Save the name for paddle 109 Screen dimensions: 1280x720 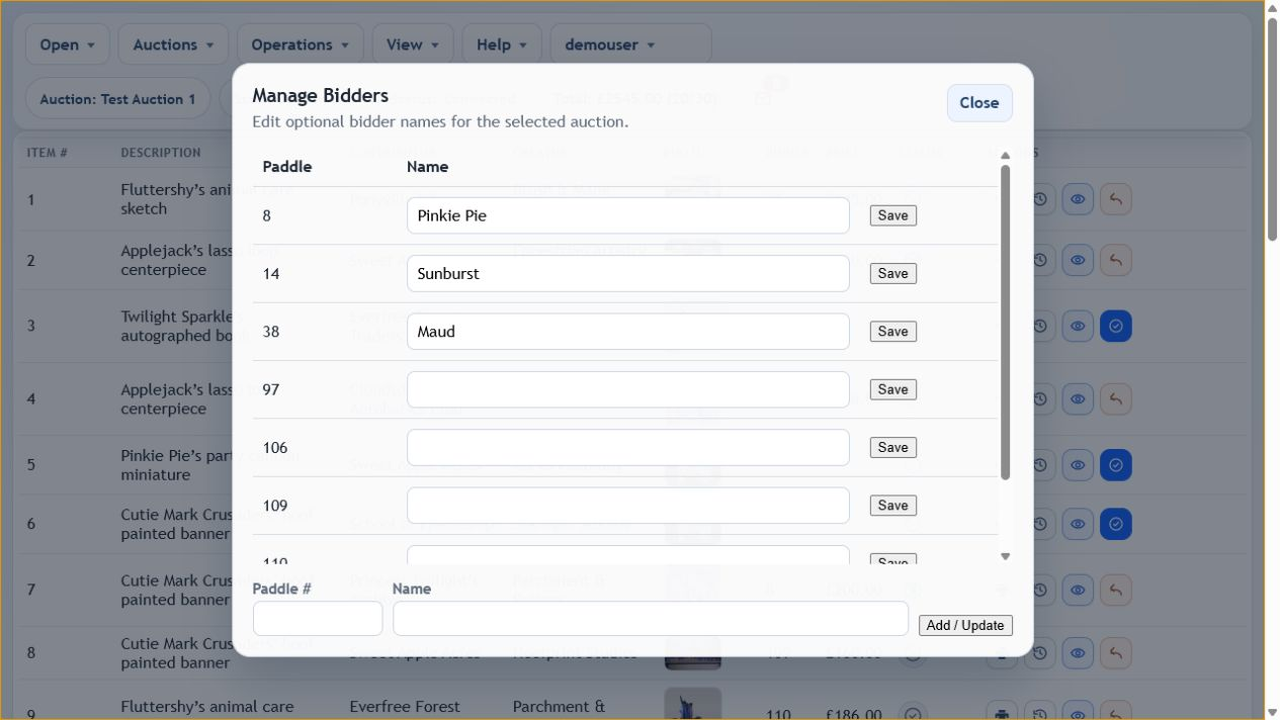coord(893,506)
